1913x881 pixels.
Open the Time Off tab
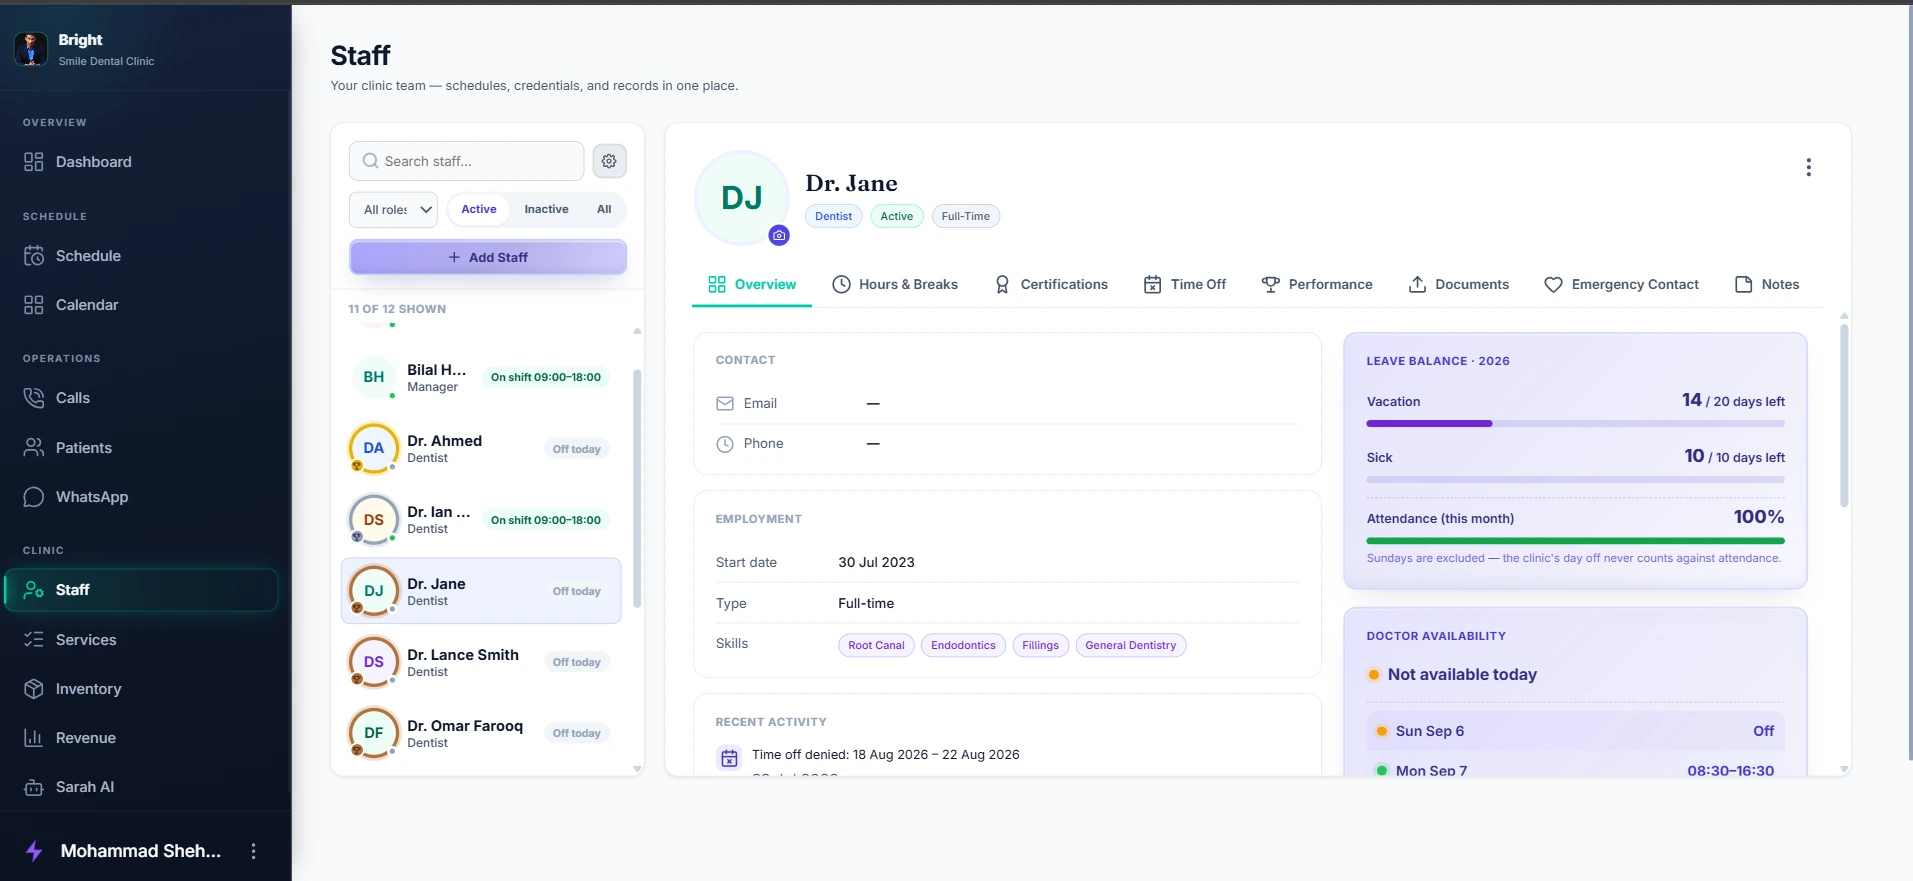click(x=1185, y=285)
